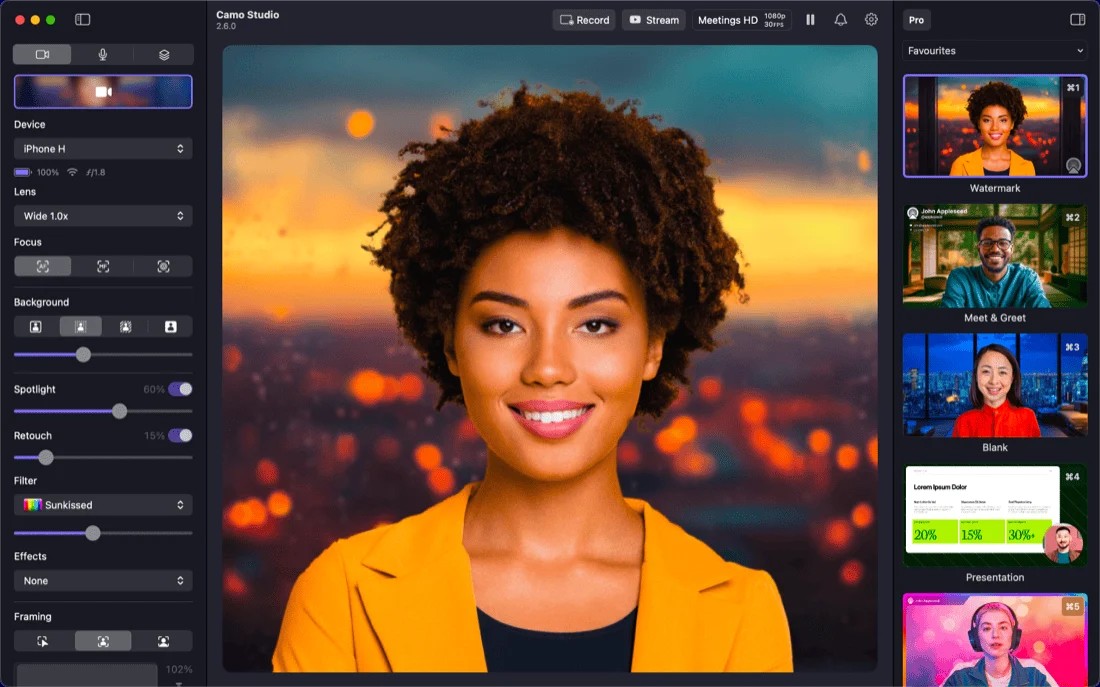The height and width of the screenshot is (687, 1100).
Task: Adjust the Retouch slider handle
Action: pyautogui.click(x=46, y=457)
